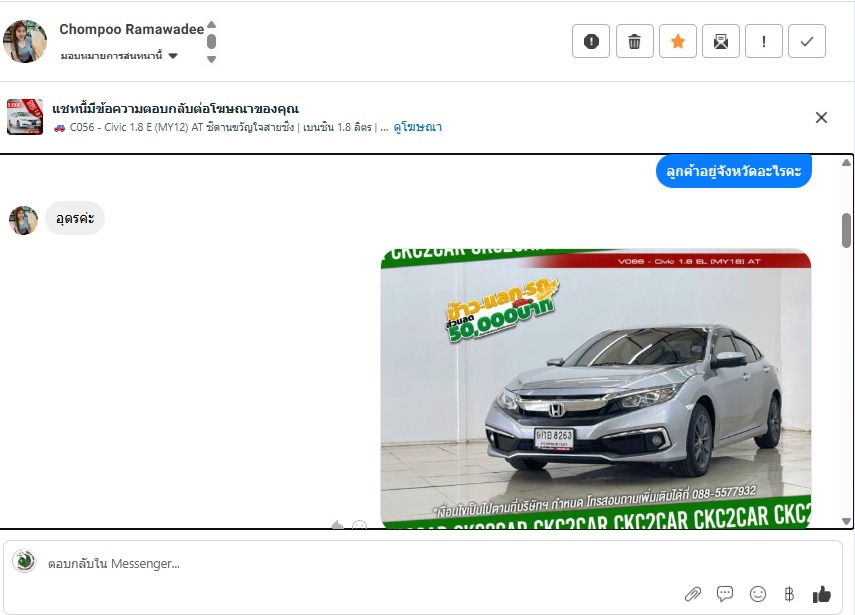855x615 pixels.
Task: Mark conversation unread envelope icon
Action: [720, 41]
